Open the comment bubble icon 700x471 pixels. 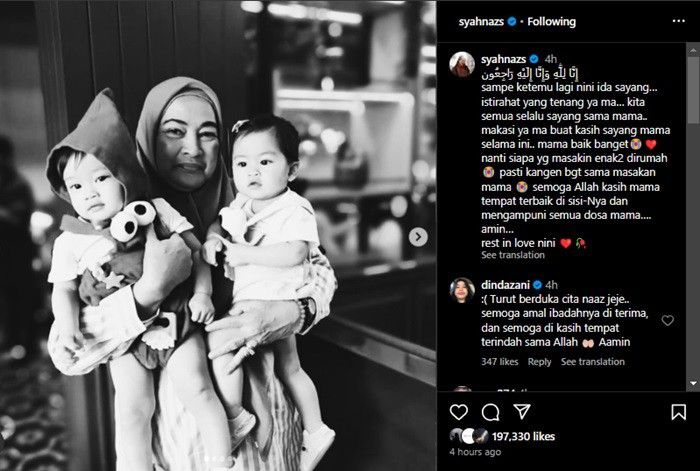point(490,412)
